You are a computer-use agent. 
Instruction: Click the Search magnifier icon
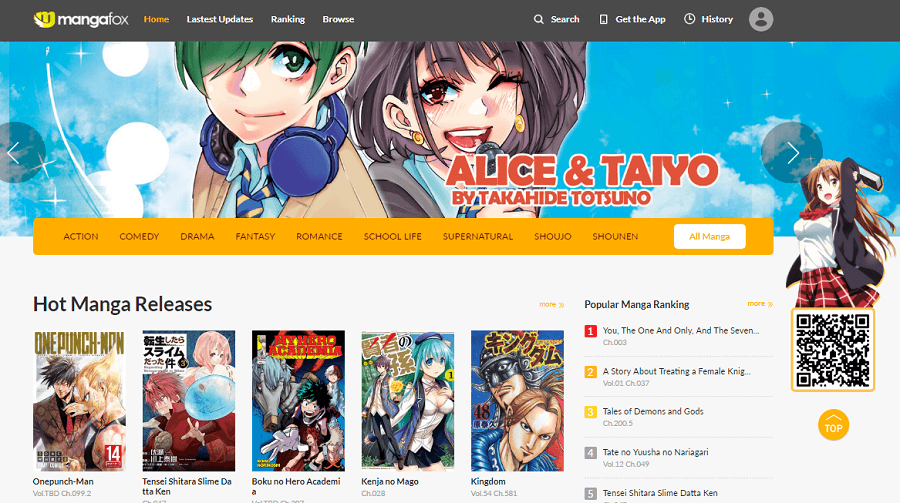[x=539, y=19]
